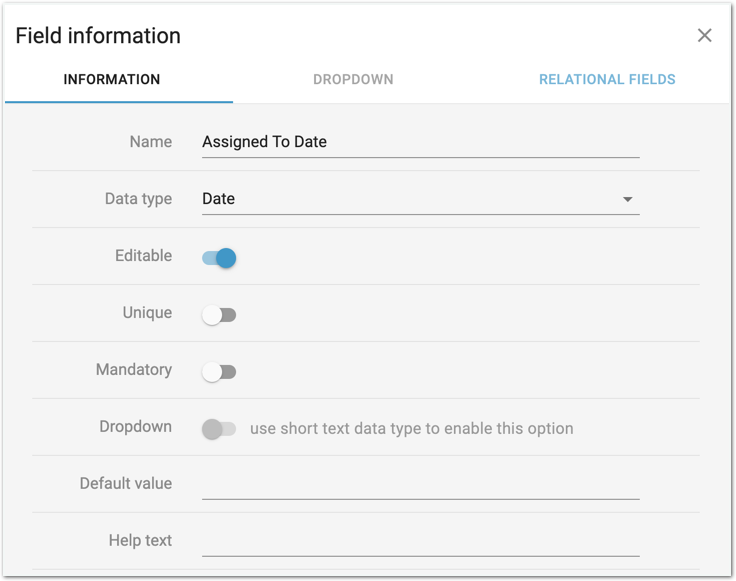Click the Field information dialog title
Viewport: 736px width, 581px height.
(98, 36)
